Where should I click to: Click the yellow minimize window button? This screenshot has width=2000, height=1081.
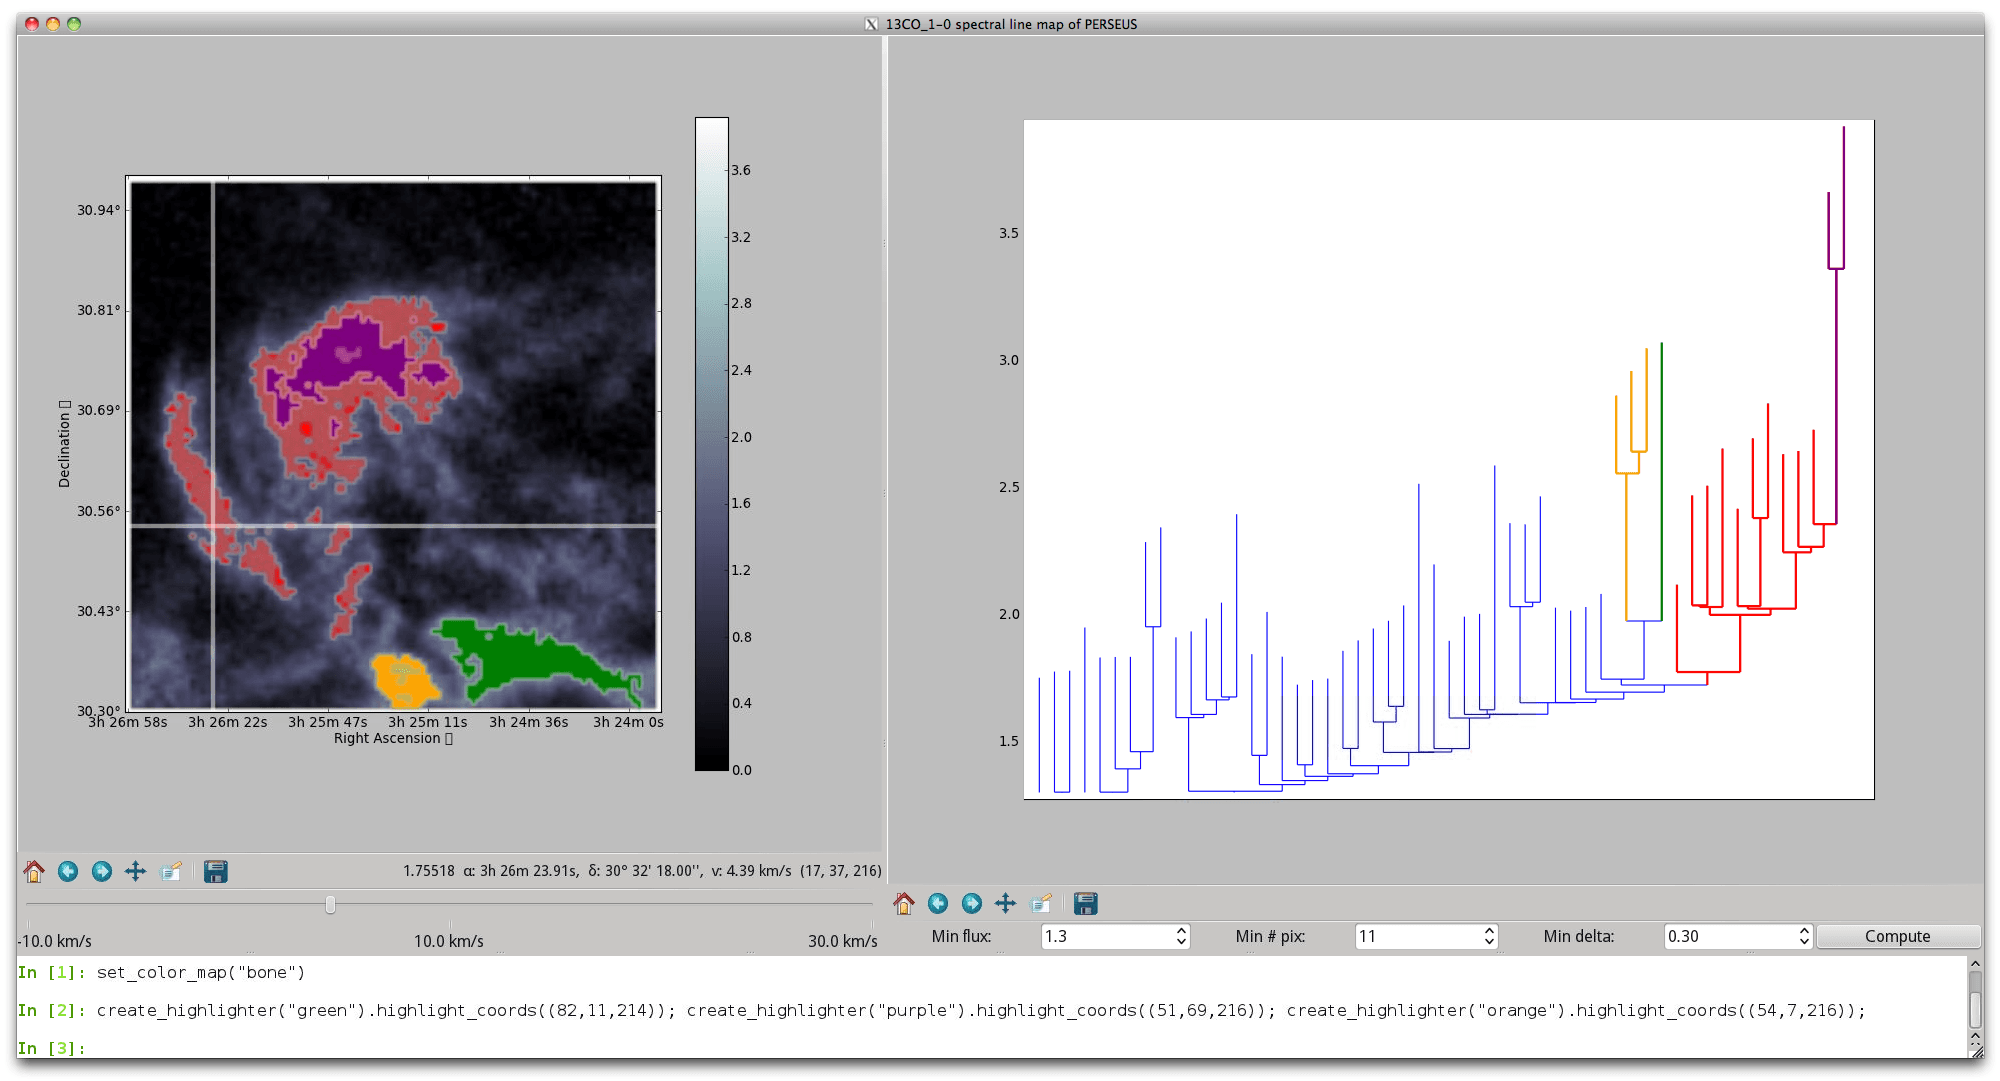click(53, 24)
